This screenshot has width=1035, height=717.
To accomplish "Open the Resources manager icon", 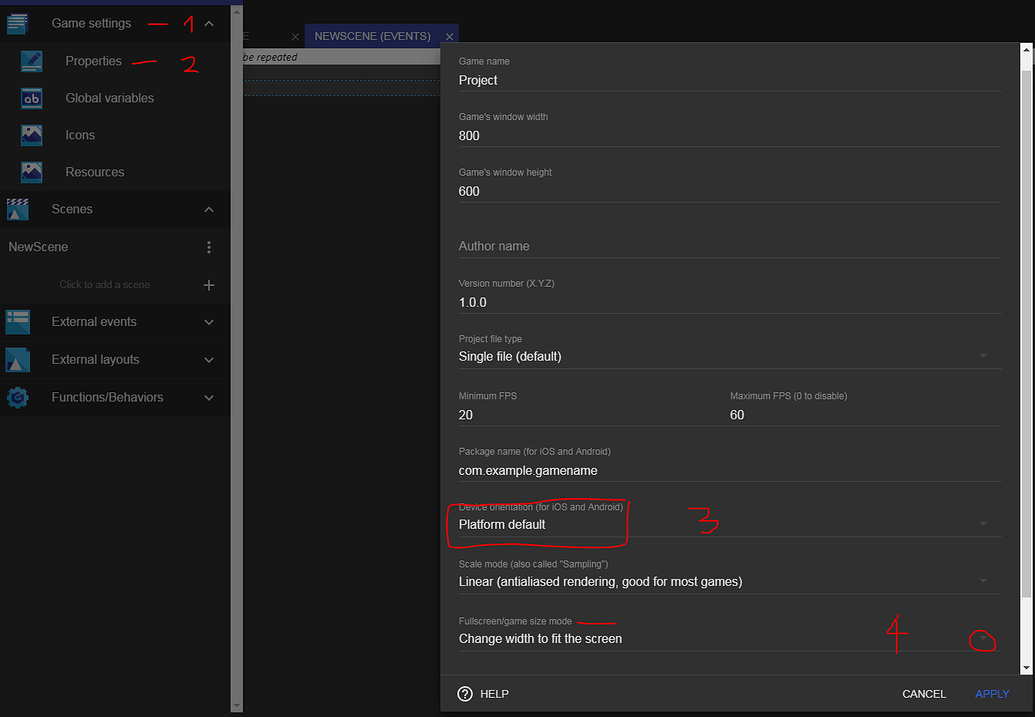I will click(x=33, y=171).
